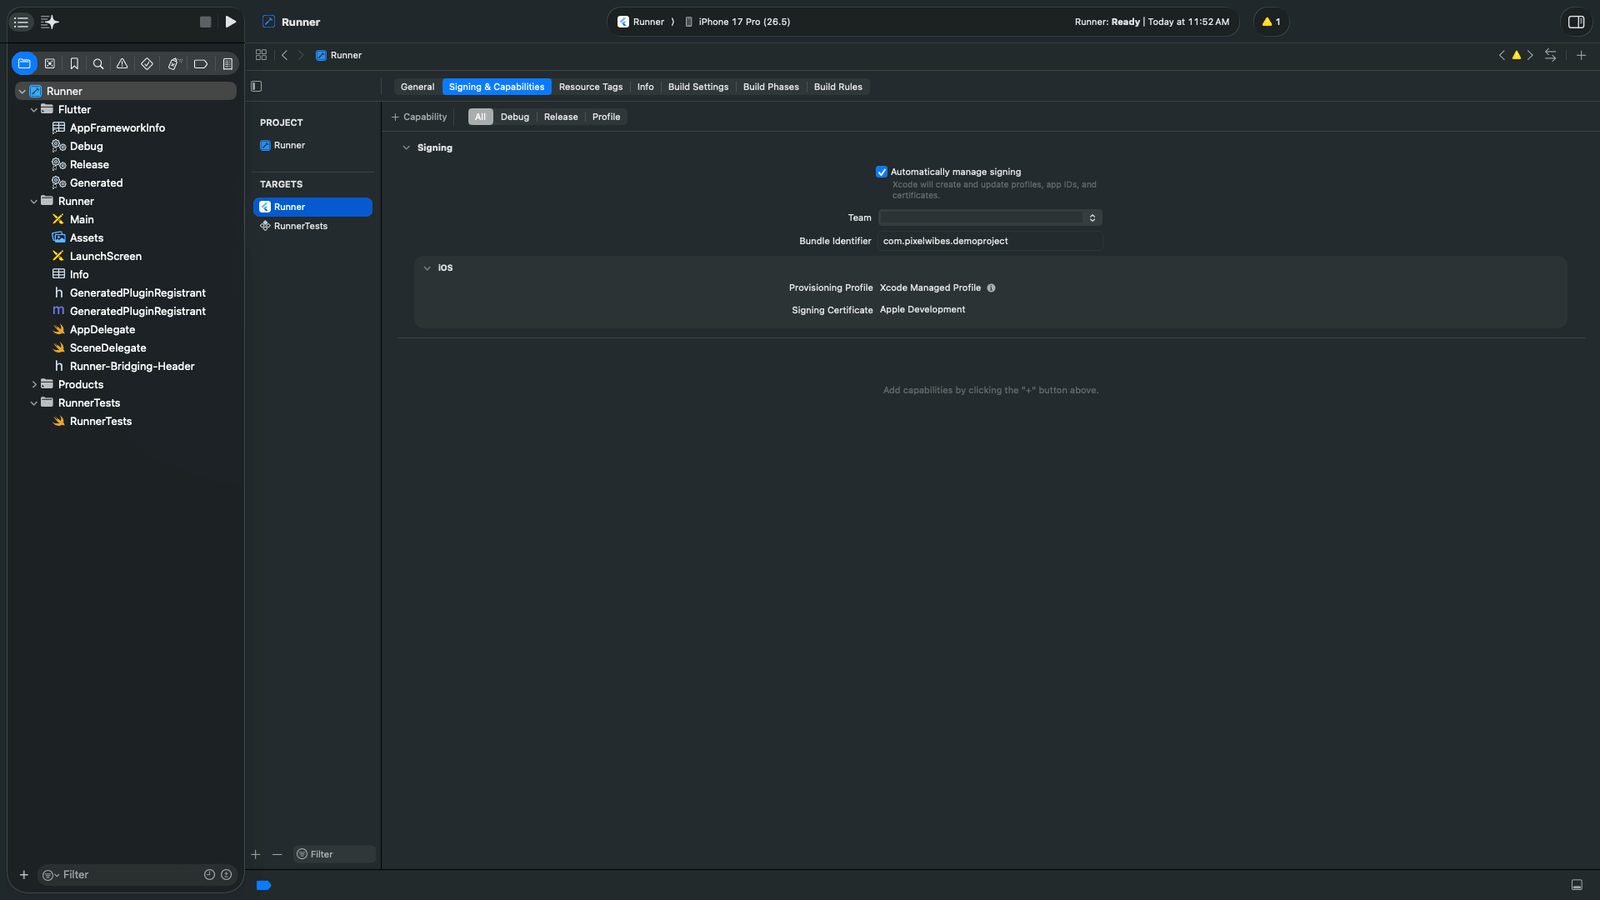This screenshot has height=900, width=1600.
Task: Show the Test navigator
Action: pos(147,63)
